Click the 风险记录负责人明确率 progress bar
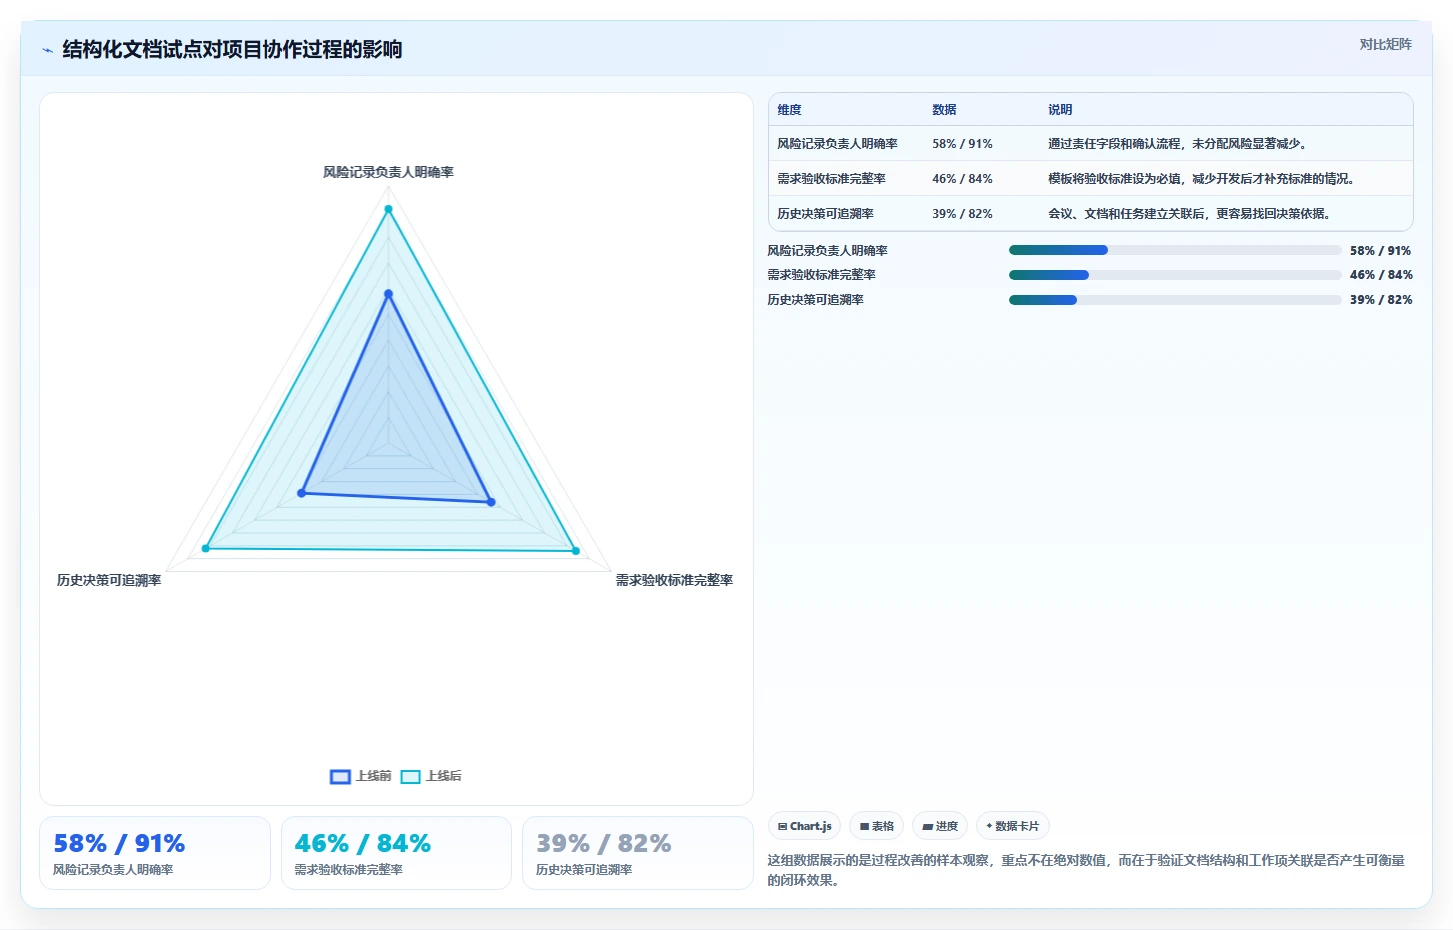This screenshot has height=930, width=1453. [x=1175, y=250]
